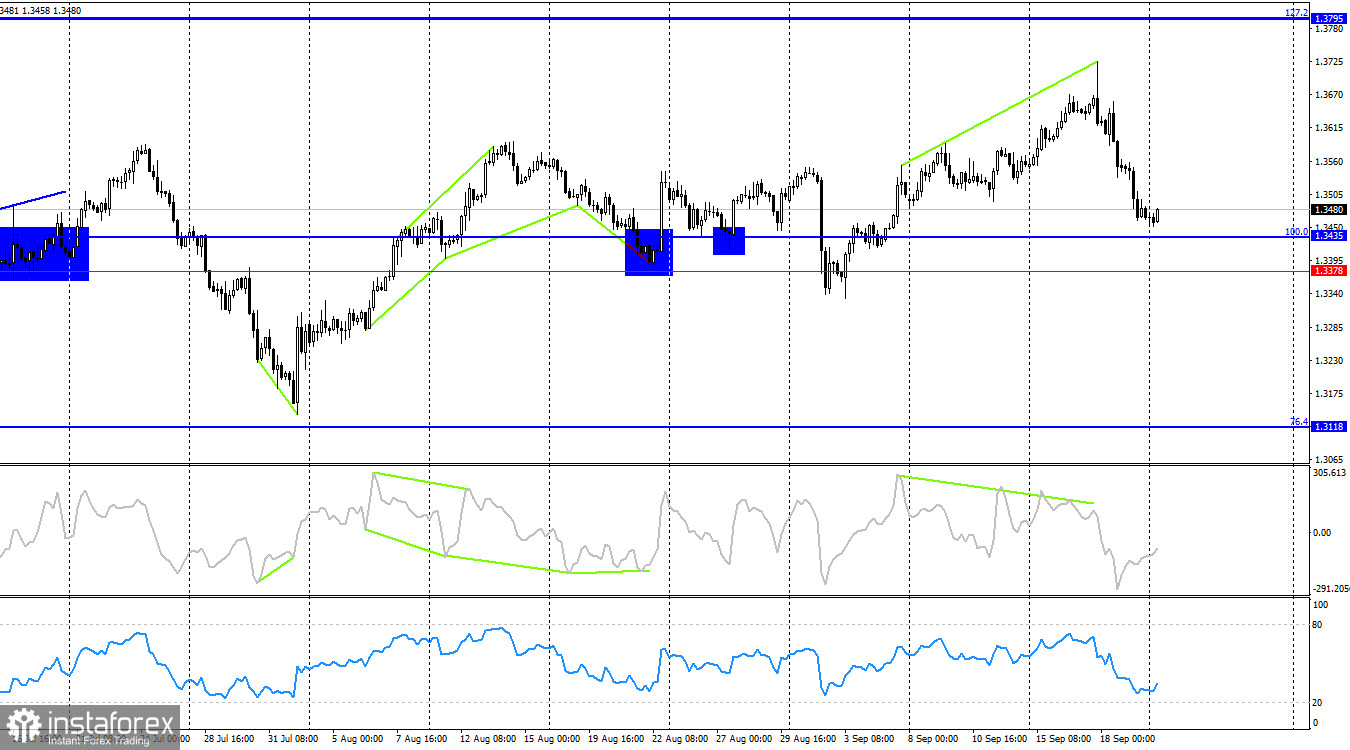Click the 22 Aug 08:00 time label
The width and height of the screenshot is (1350, 750).
point(678,740)
